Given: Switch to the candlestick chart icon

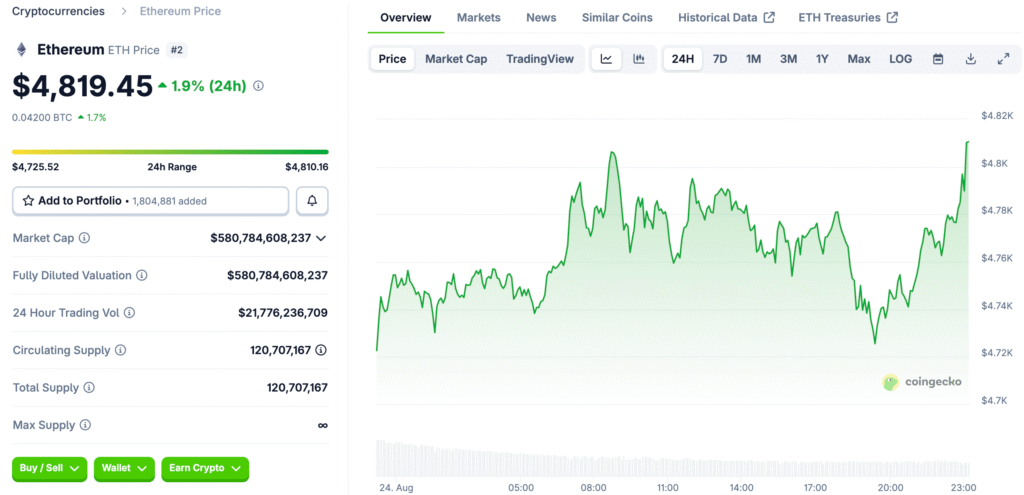Looking at the screenshot, I should [x=639, y=59].
